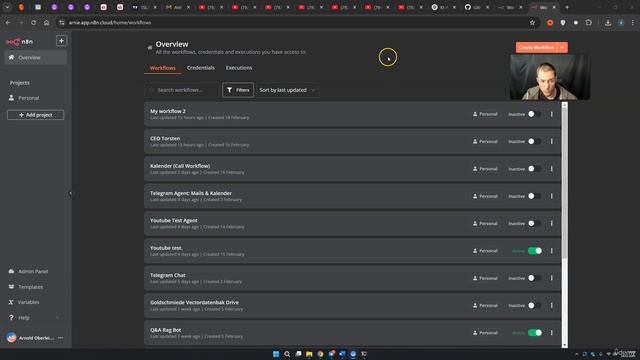Image resolution: width=640 pixels, height=360 pixels.
Task: Open Templates in the sidebar
Action: click(30, 287)
